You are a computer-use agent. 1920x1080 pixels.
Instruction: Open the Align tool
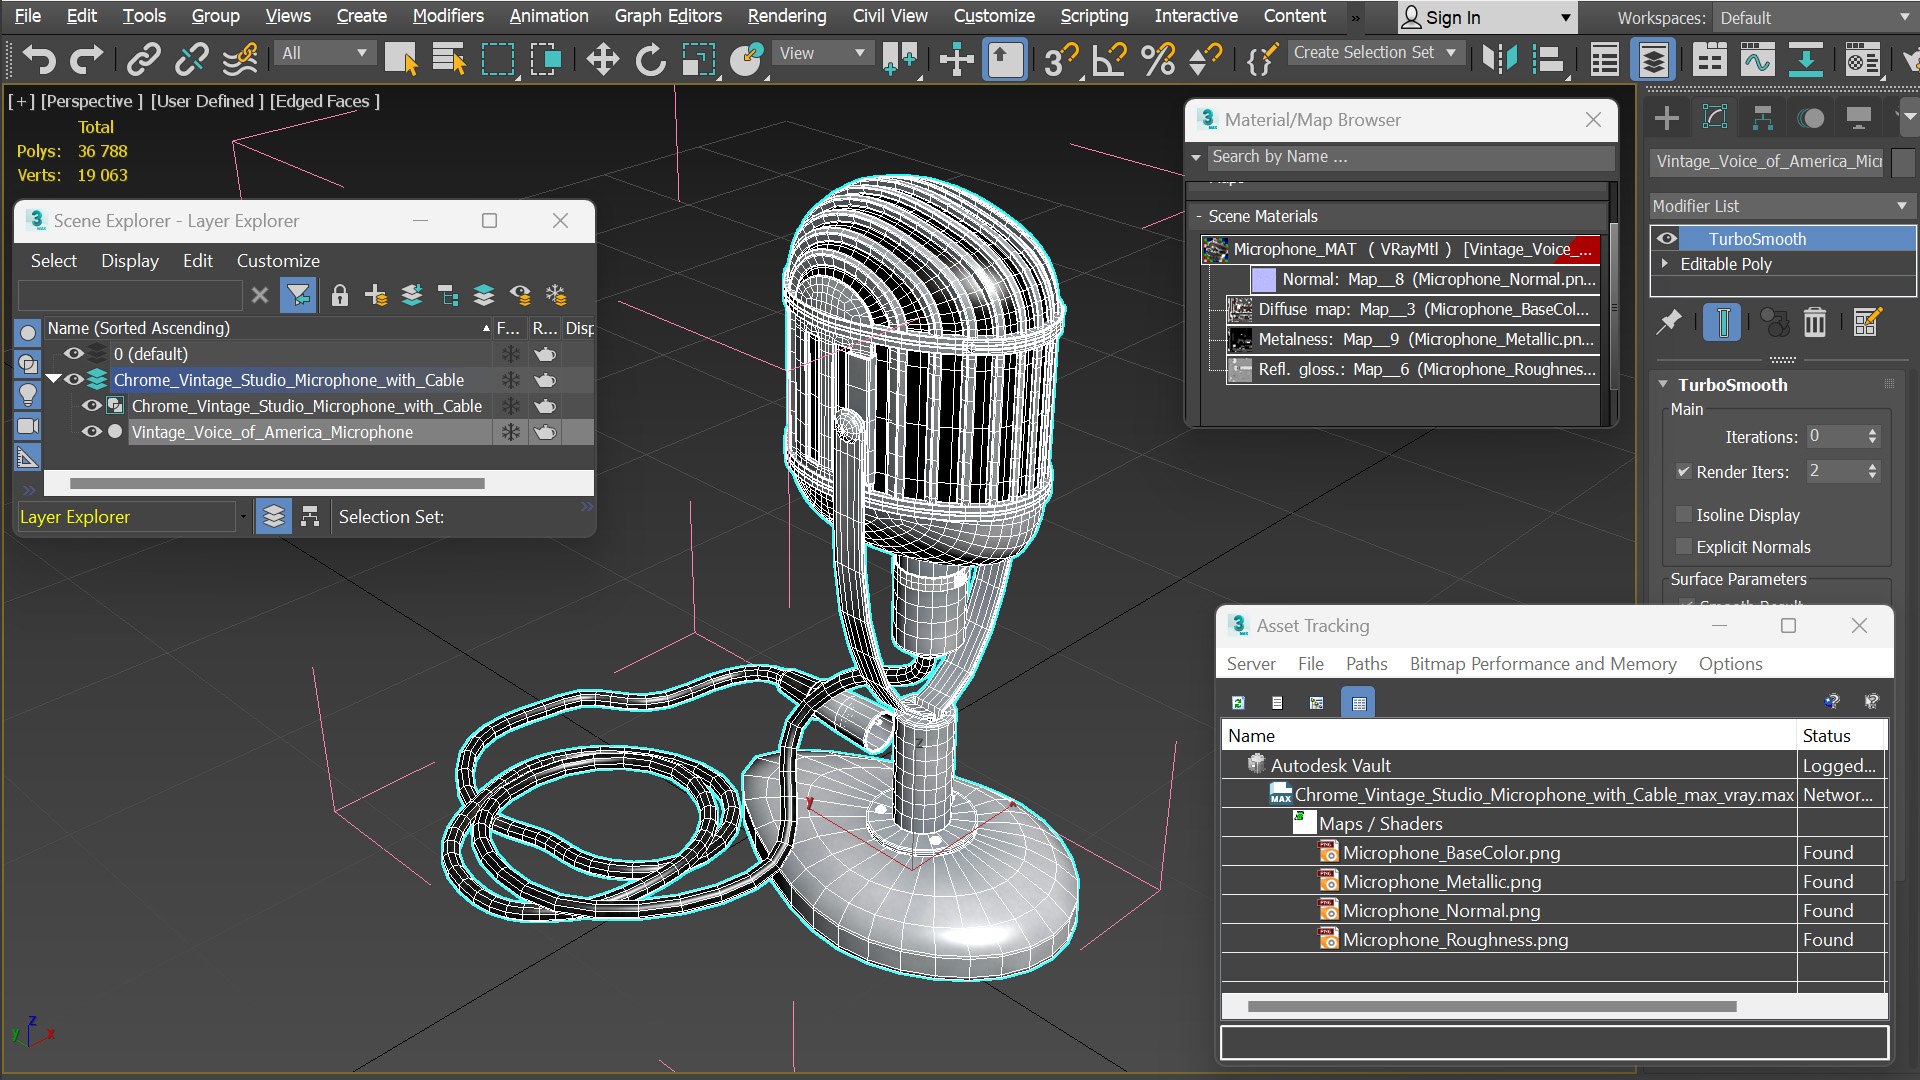point(1548,60)
